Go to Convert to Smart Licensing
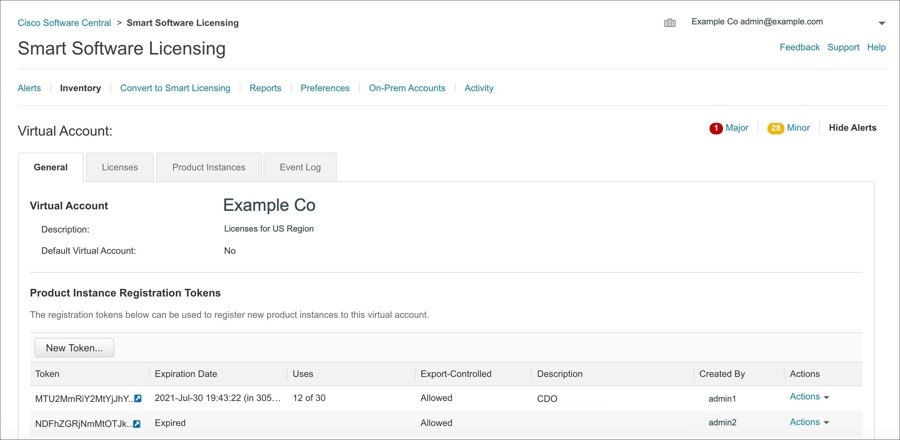This screenshot has height=440, width=900. pyautogui.click(x=175, y=88)
